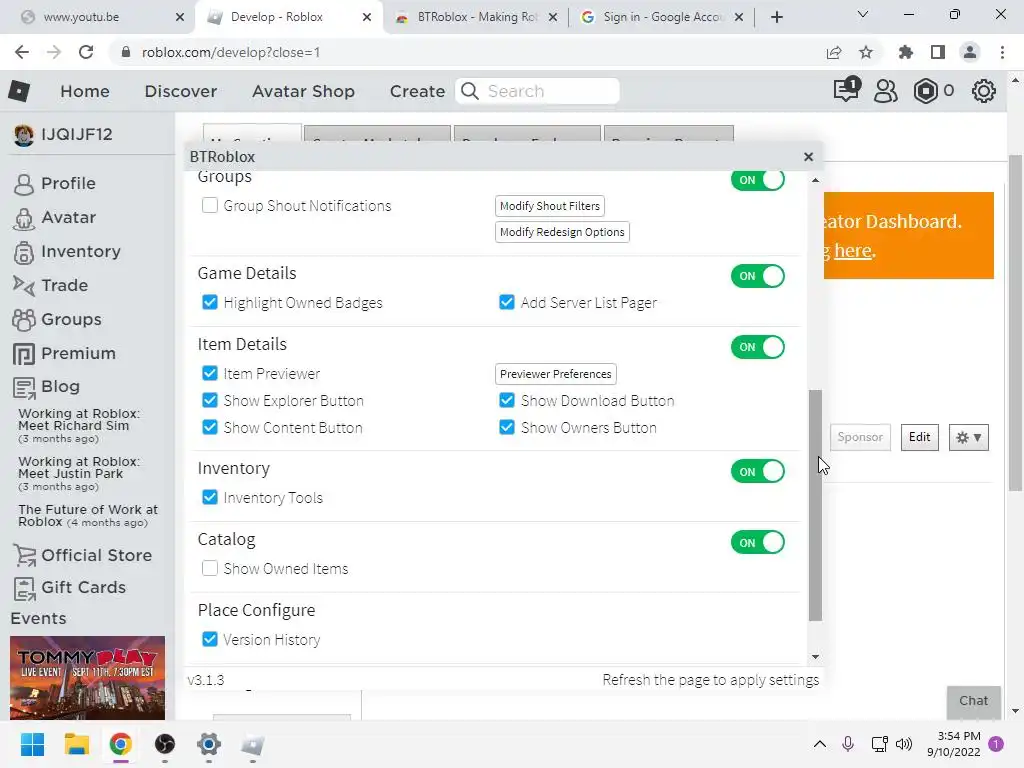This screenshot has height=768, width=1024.
Task: Open the Chrome Extensions puzzle icon
Action: point(905,52)
